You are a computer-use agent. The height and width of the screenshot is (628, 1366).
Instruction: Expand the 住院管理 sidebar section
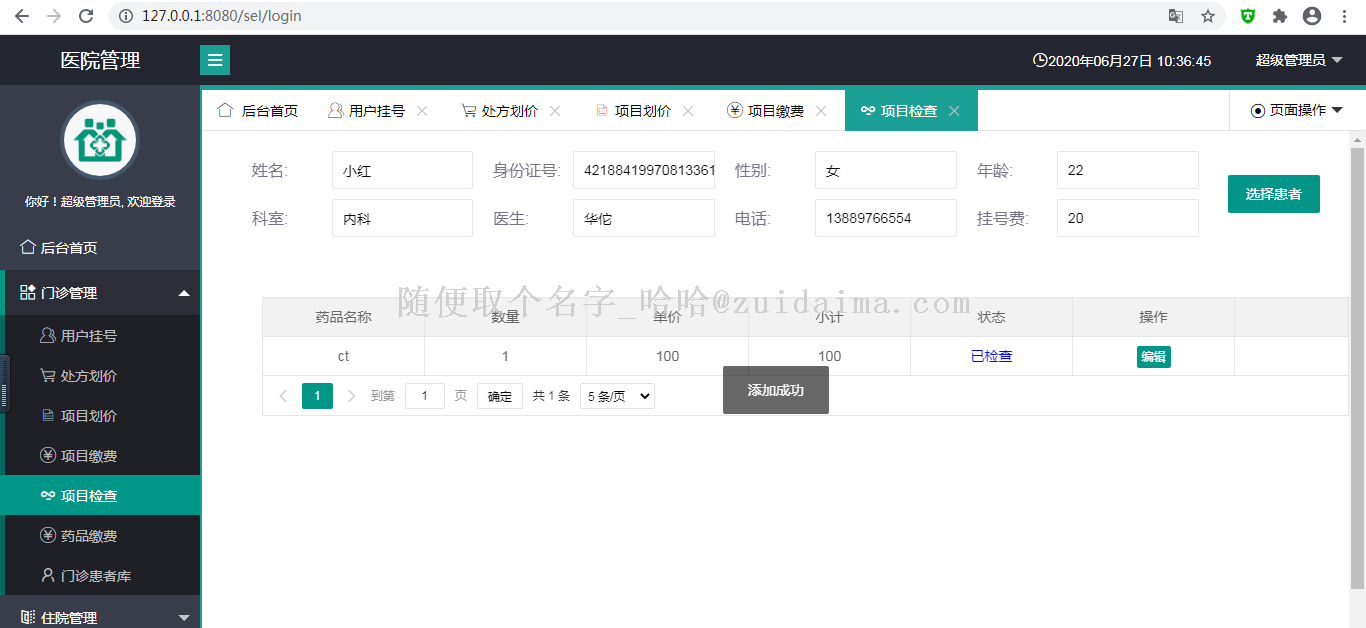point(100,617)
